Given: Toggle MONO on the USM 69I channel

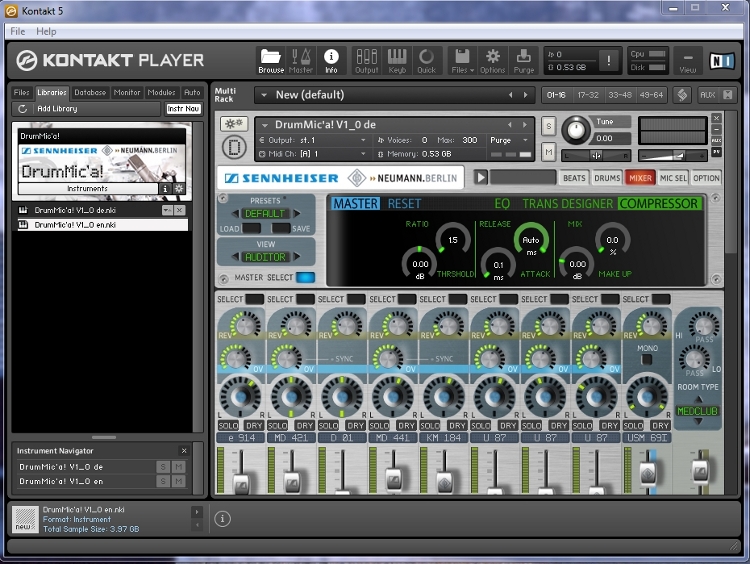Looking at the screenshot, I should (646, 359).
